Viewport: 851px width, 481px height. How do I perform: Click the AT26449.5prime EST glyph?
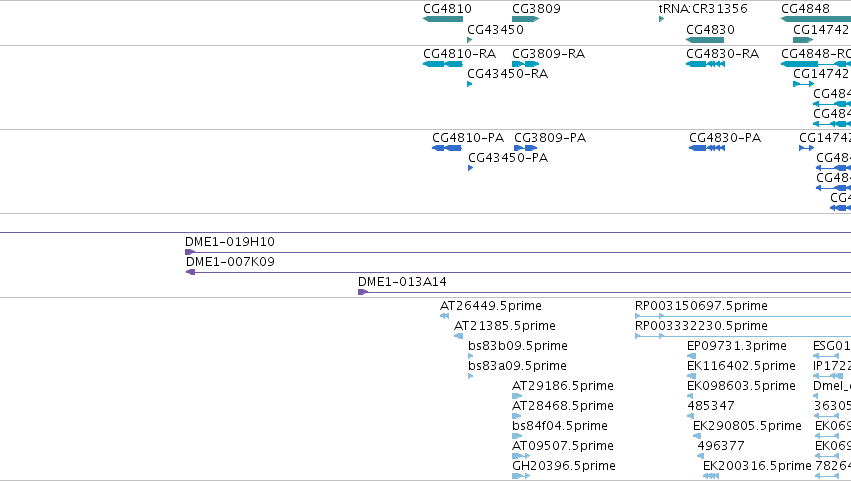[x=444, y=317]
